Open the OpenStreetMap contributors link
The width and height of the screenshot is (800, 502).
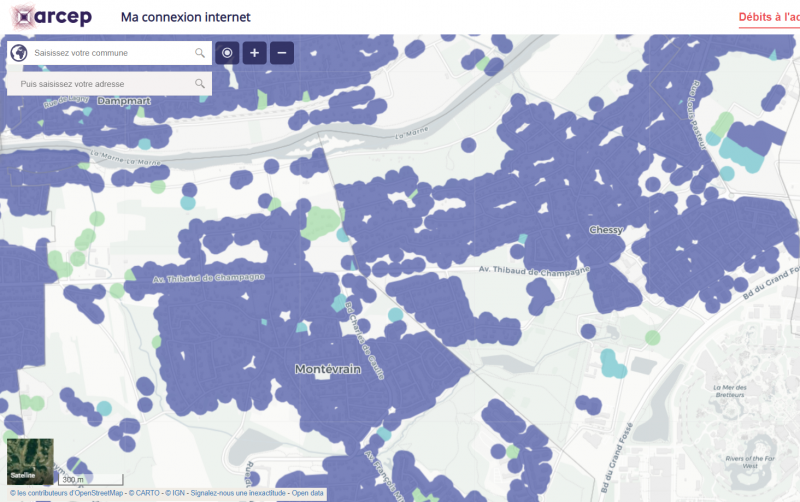point(66,493)
